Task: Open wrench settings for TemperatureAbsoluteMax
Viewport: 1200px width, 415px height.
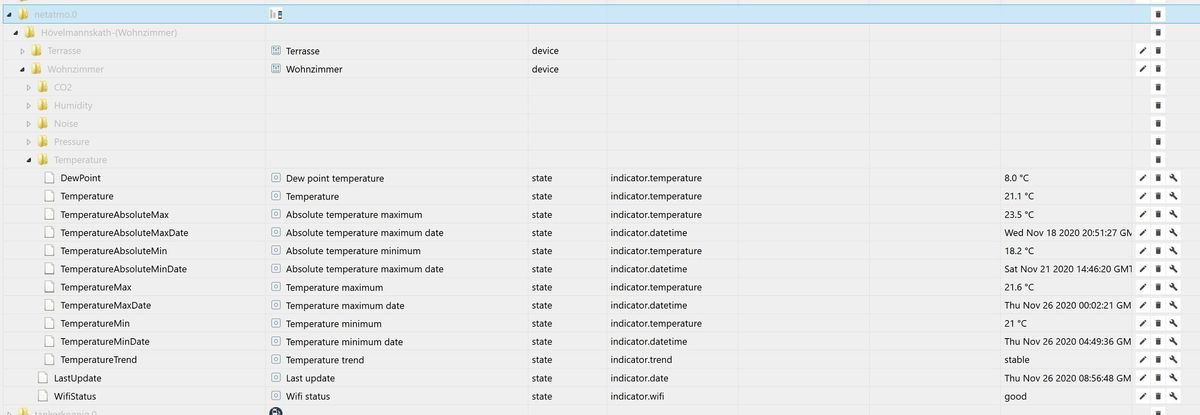Action: 1174,214
